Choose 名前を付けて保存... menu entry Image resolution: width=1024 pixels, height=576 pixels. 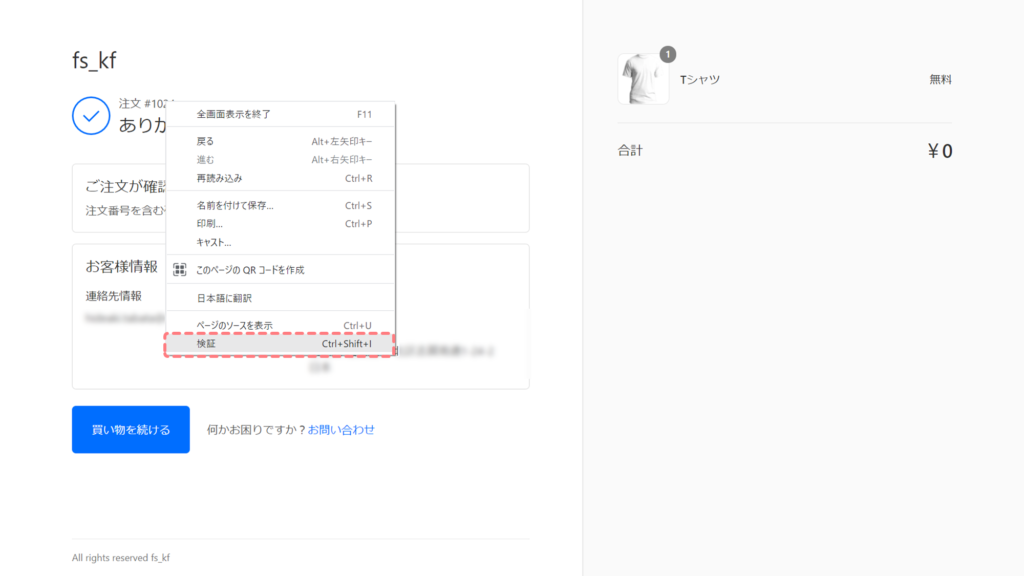(x=280, y=205)
